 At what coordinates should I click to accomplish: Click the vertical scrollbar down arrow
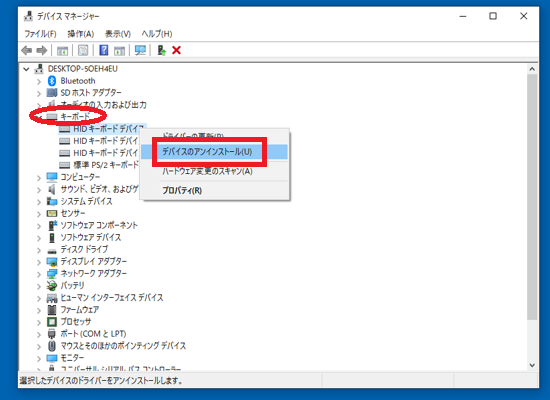pos(532,365)
